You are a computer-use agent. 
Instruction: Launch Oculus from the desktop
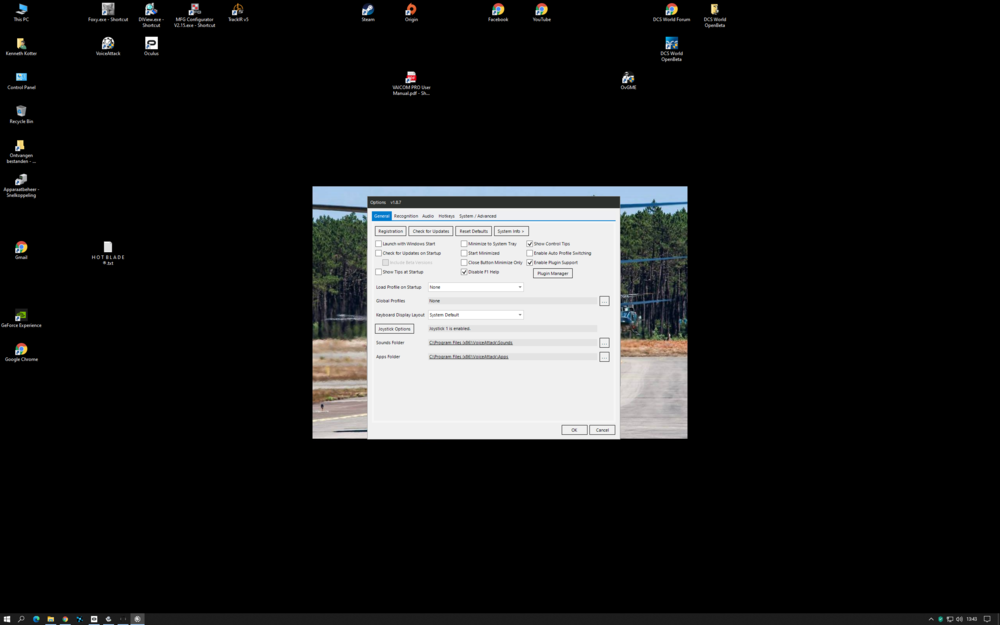150,45
